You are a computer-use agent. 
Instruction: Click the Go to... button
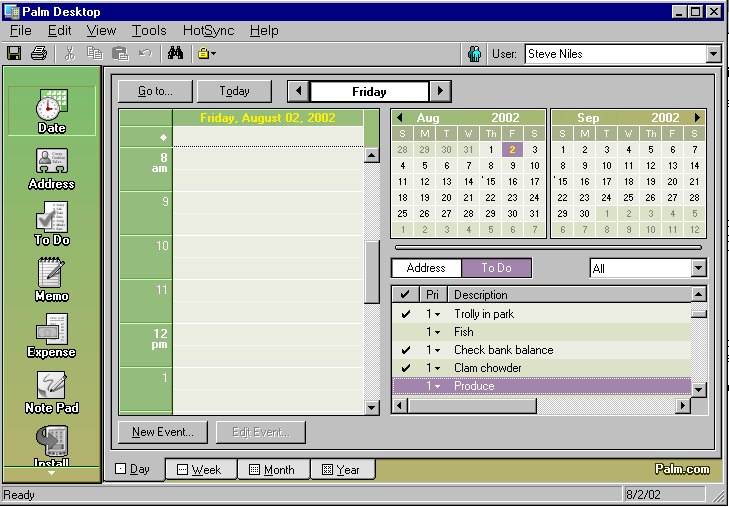[x=155, y=92]
